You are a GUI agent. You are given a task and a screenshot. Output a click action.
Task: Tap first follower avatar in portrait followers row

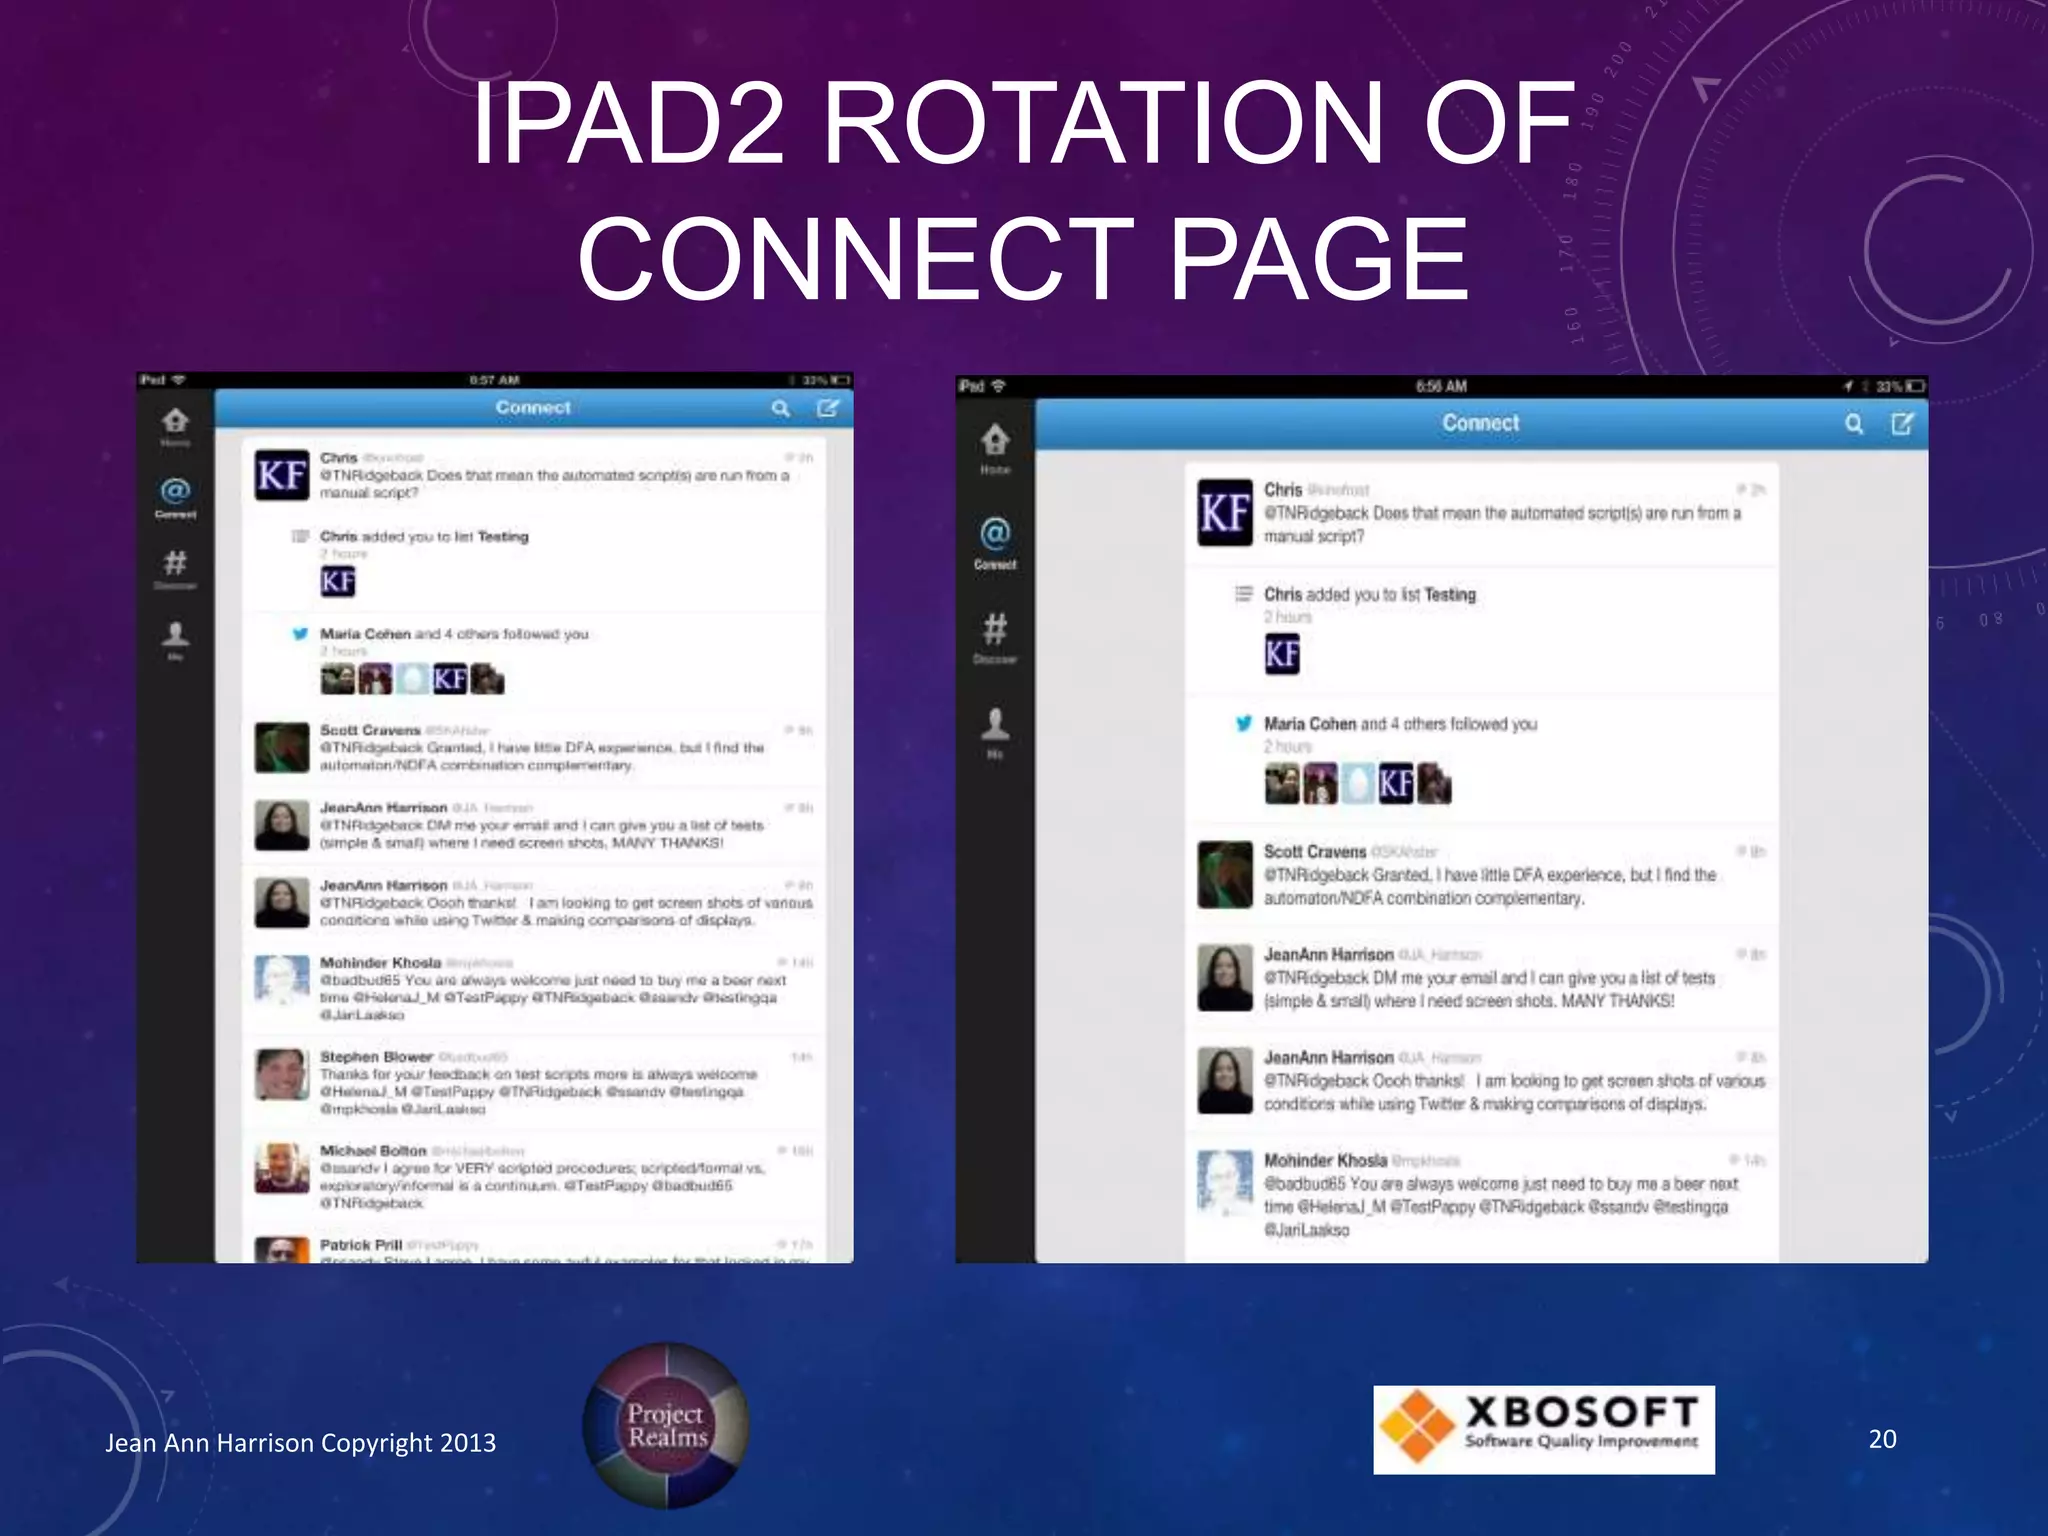coord(338,679)
